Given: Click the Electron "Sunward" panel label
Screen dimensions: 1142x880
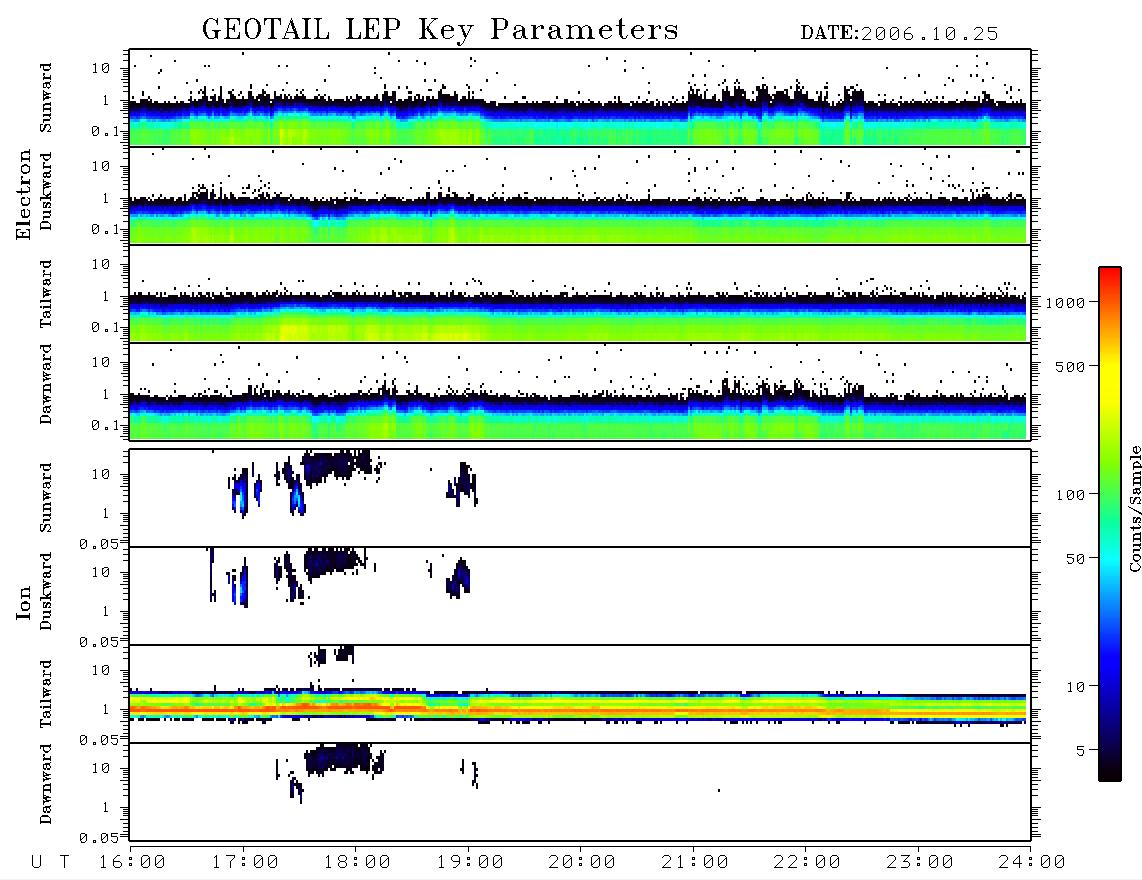Looking at the screenshot, I should click(x=46, y=98).
